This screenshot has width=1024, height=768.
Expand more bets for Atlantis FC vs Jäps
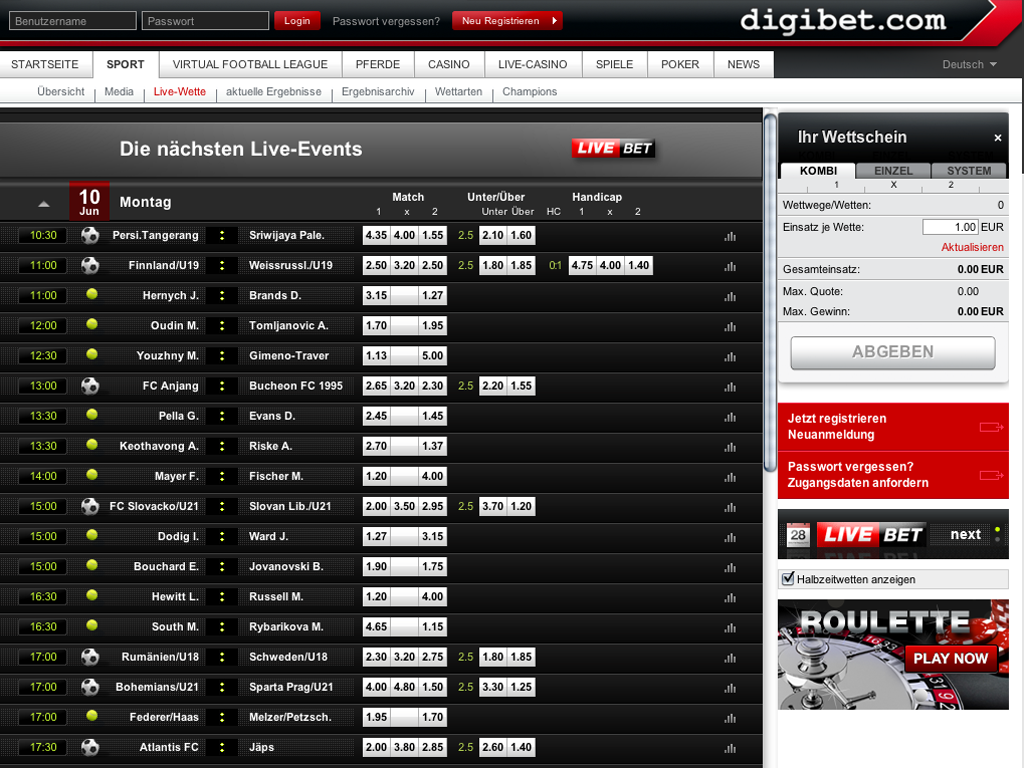pos(222,747)
